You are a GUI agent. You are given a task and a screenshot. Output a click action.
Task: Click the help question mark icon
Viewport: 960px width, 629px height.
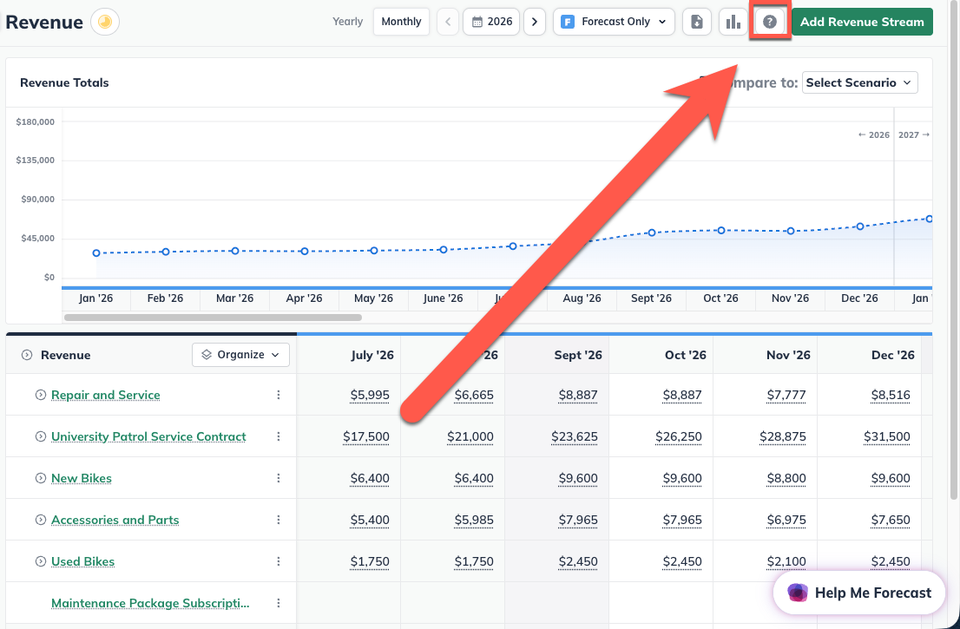(x=770, y=22)
